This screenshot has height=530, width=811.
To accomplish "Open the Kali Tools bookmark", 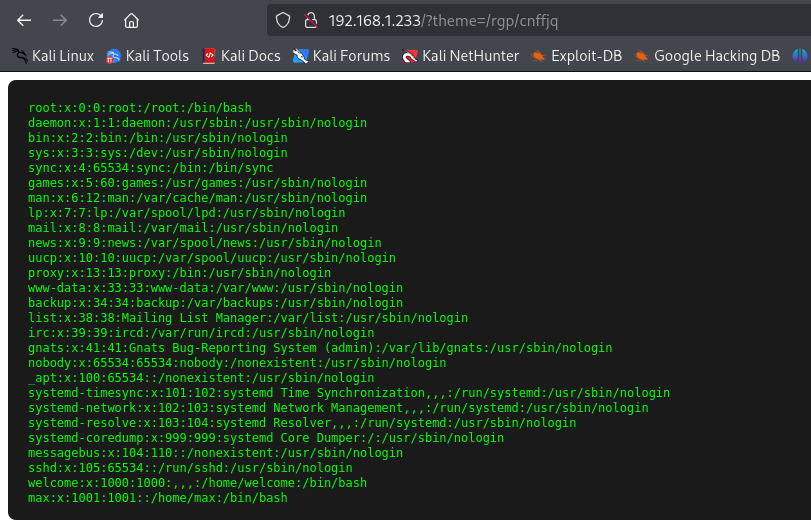I will [147, 56].
